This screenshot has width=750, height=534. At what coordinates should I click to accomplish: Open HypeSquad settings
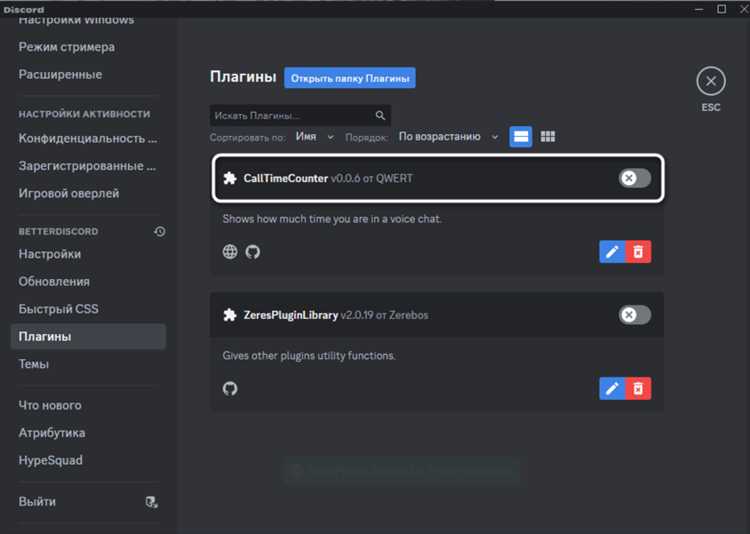coord(50,460)
